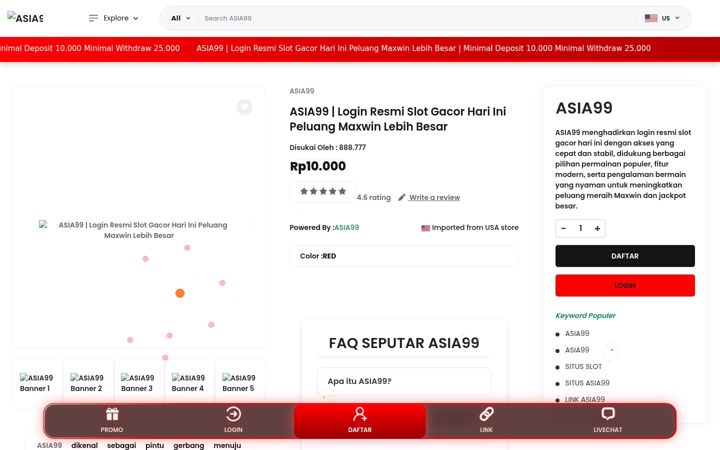Click the 4.6 rating text
Image resolution: width=720 pixels, height=450 pixels.
point(374,197)
